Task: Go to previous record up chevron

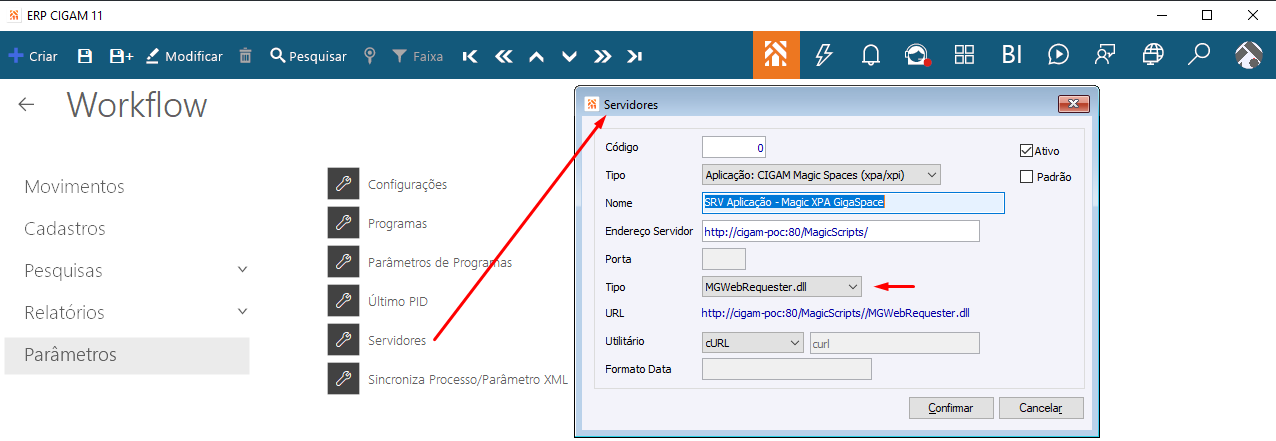Action: (536, 56)
